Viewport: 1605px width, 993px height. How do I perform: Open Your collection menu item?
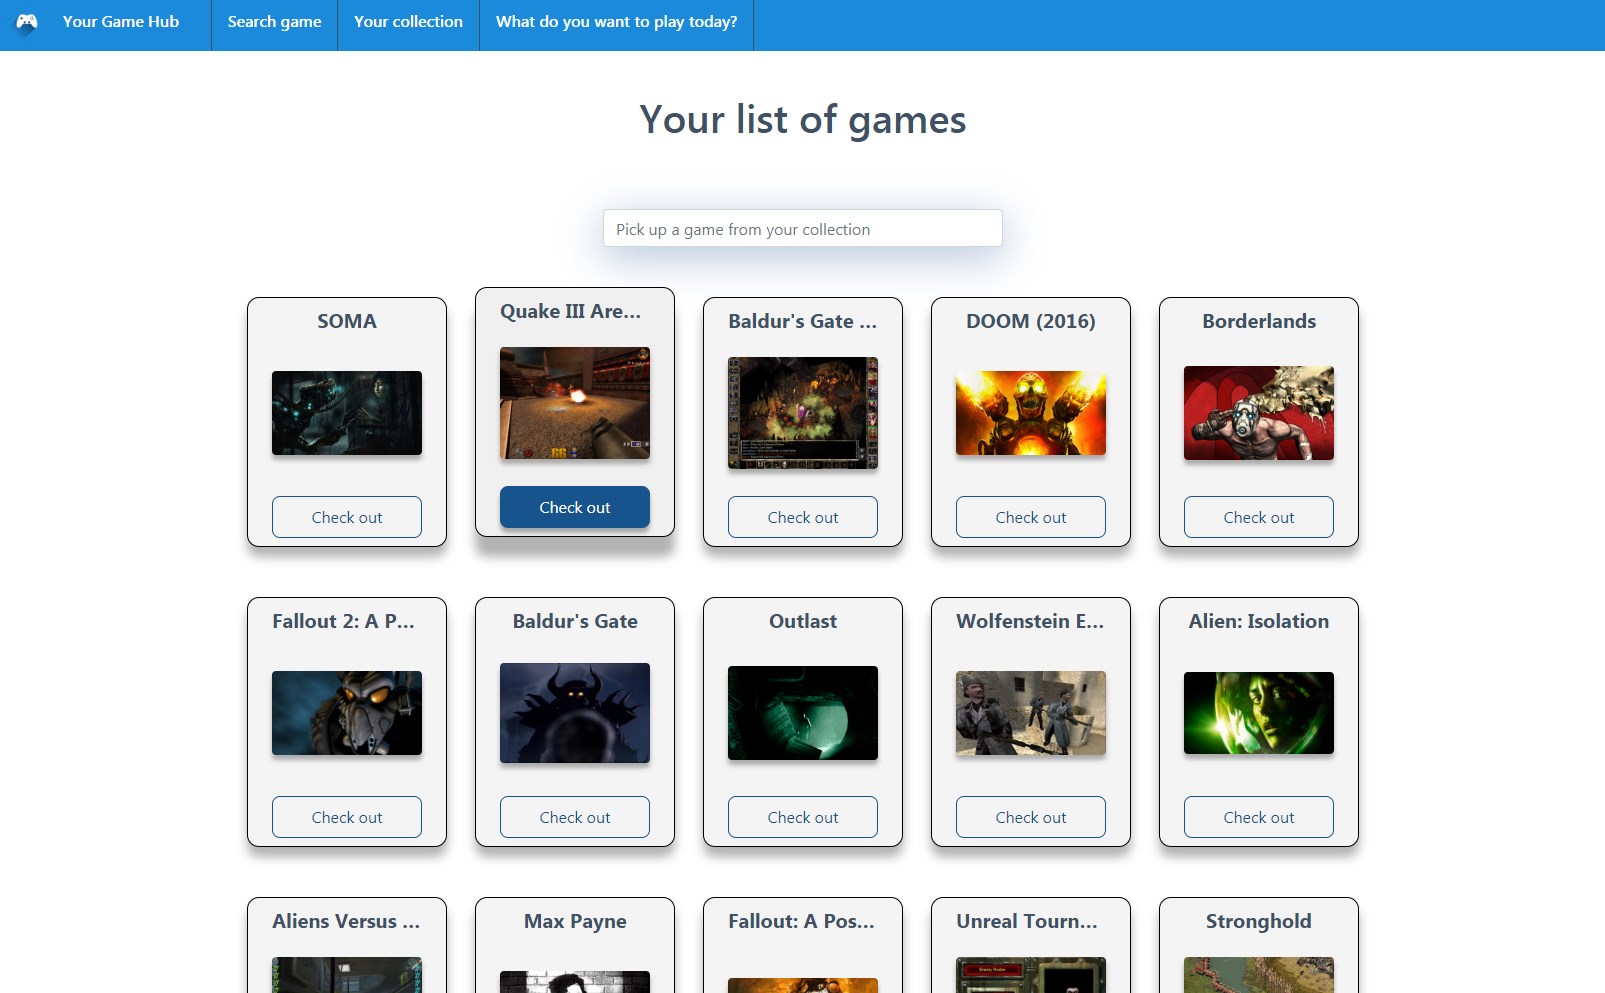[x=408, y=22]
